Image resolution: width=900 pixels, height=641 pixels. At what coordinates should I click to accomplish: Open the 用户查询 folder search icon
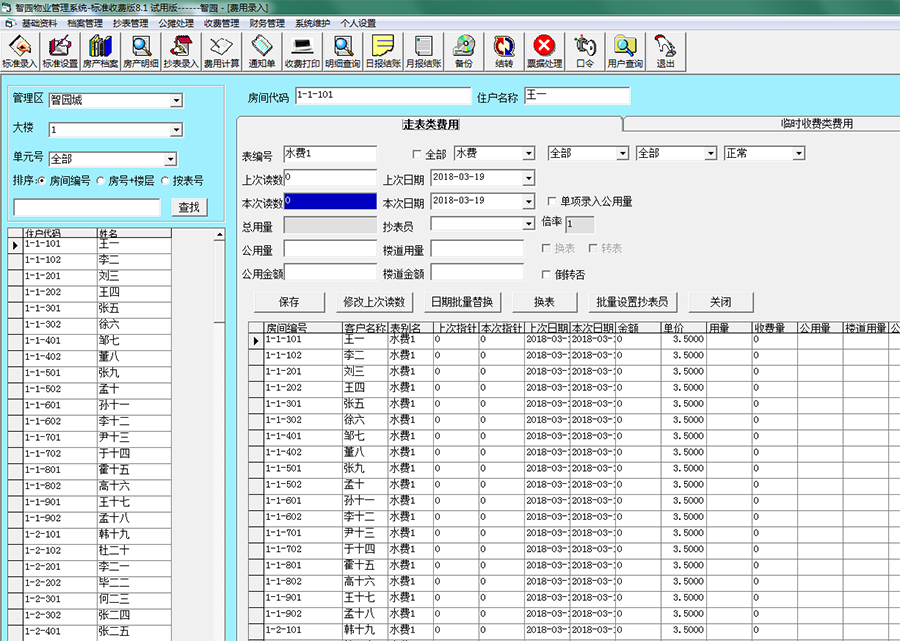point(625,51)
